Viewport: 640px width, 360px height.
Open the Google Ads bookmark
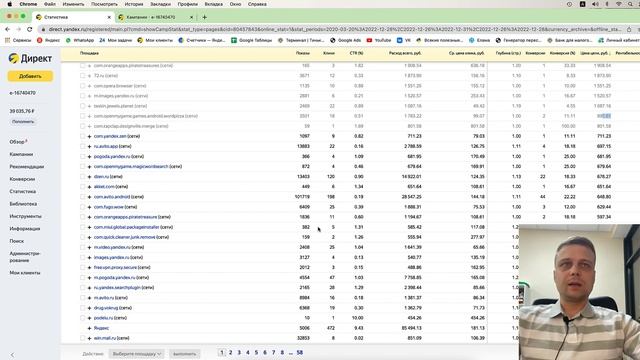(x=346, y=40)
